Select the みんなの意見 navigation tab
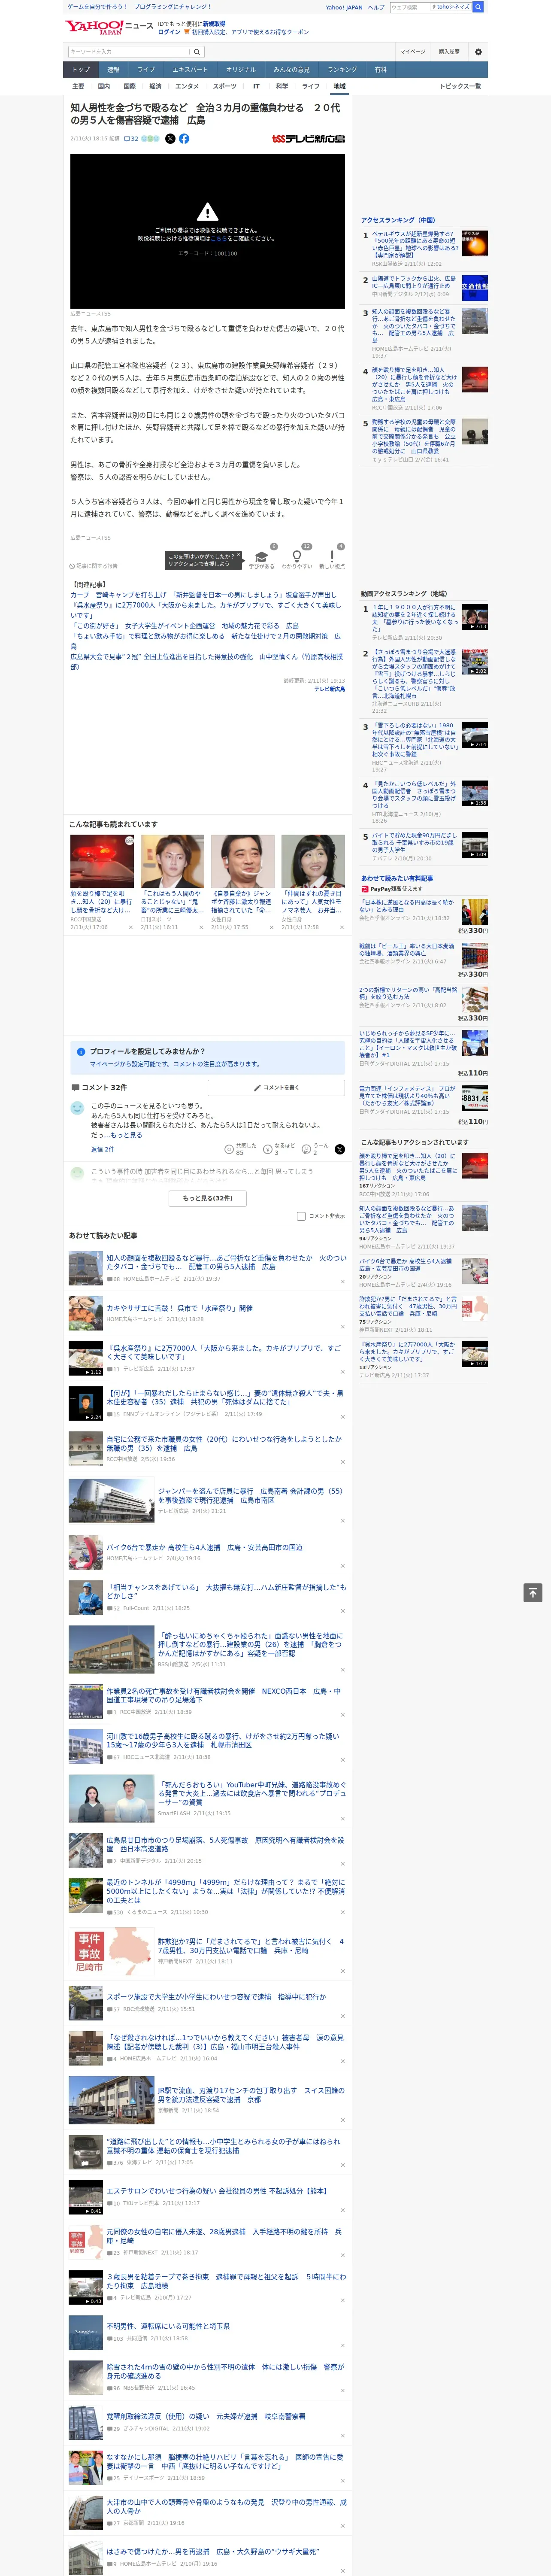551x2576 pixels. pyautogui.click(x=291, y=70)
